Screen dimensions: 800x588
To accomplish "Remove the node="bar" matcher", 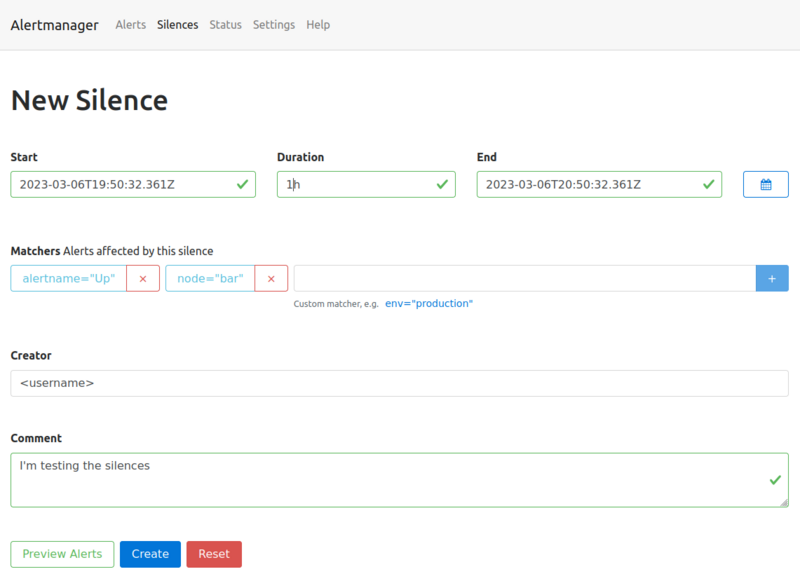I will [x=271, y=279].
